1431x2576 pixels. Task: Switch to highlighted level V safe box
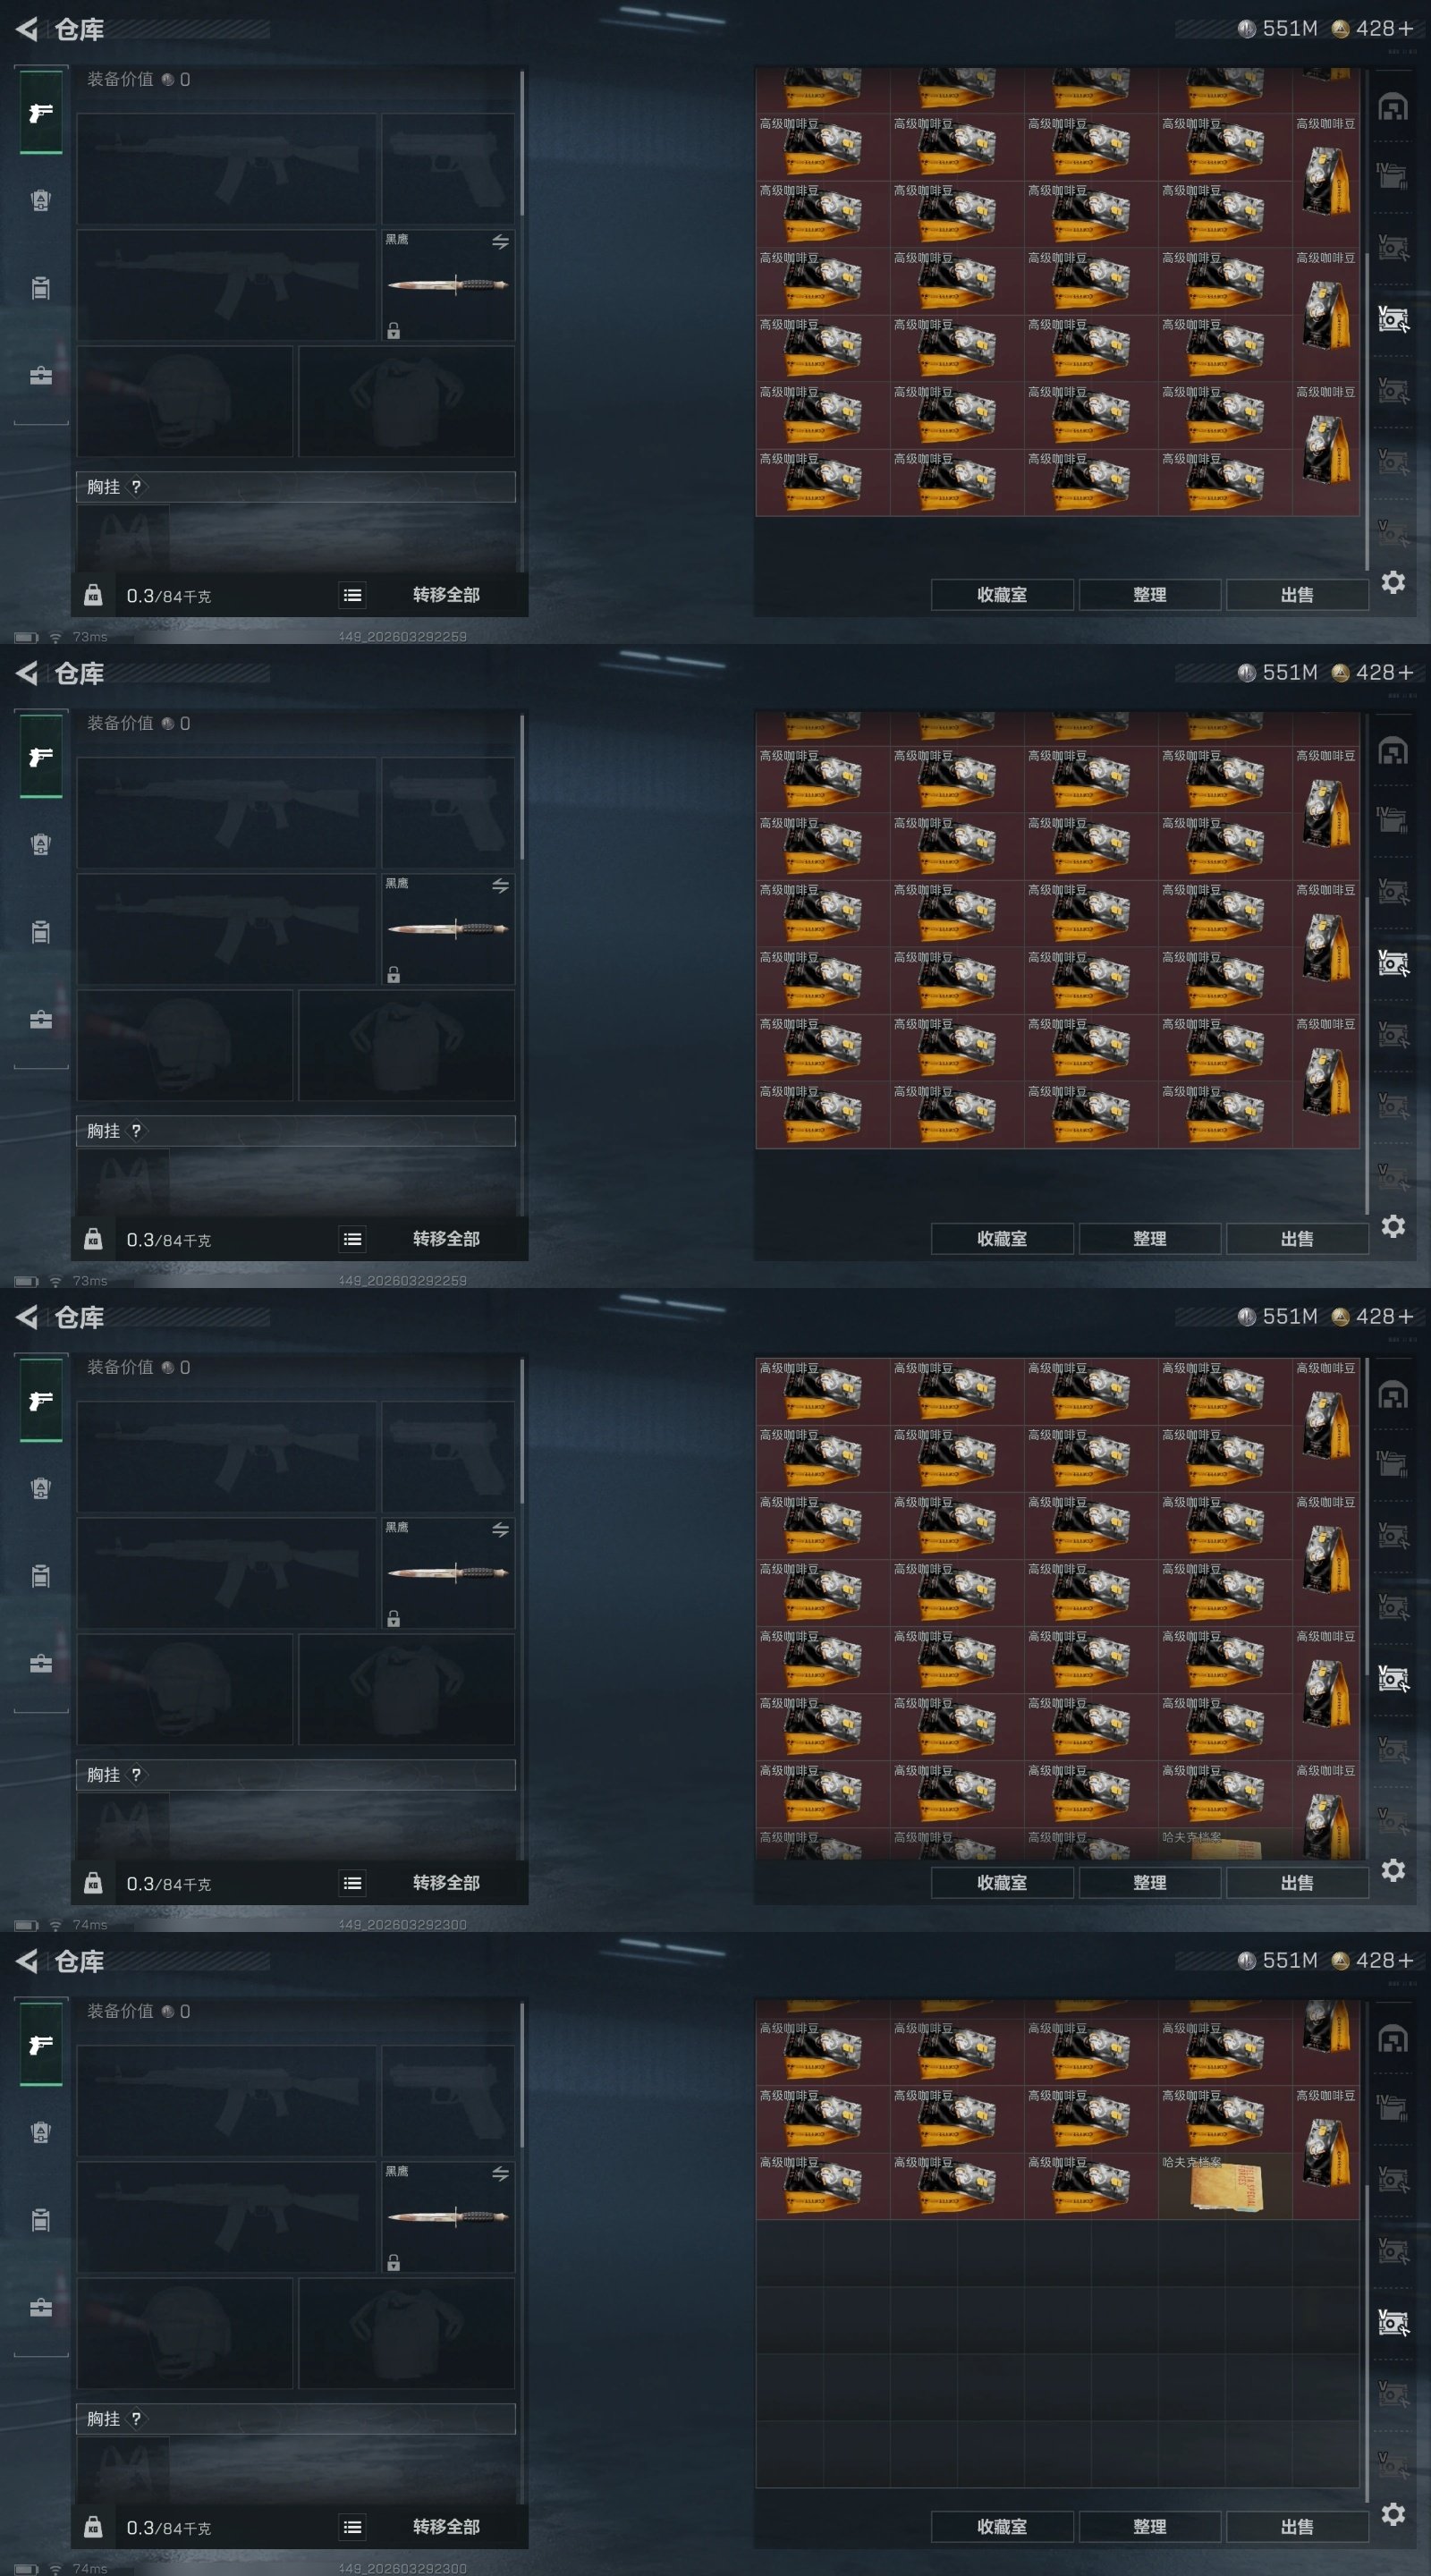pos(1393,319)
